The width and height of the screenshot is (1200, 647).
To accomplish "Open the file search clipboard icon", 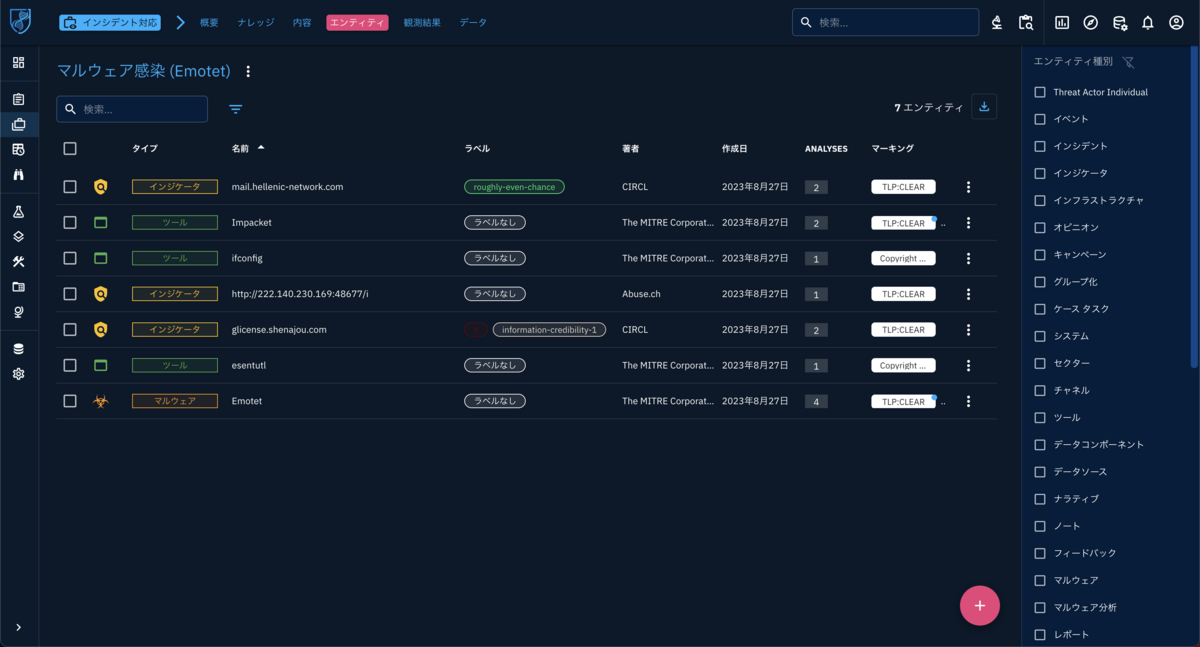I will (1025, 22).
